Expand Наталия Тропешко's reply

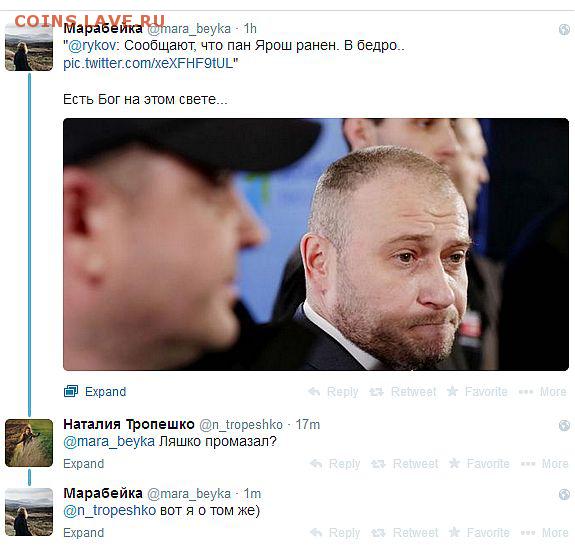pyautogui.click(x=84, y=464)
